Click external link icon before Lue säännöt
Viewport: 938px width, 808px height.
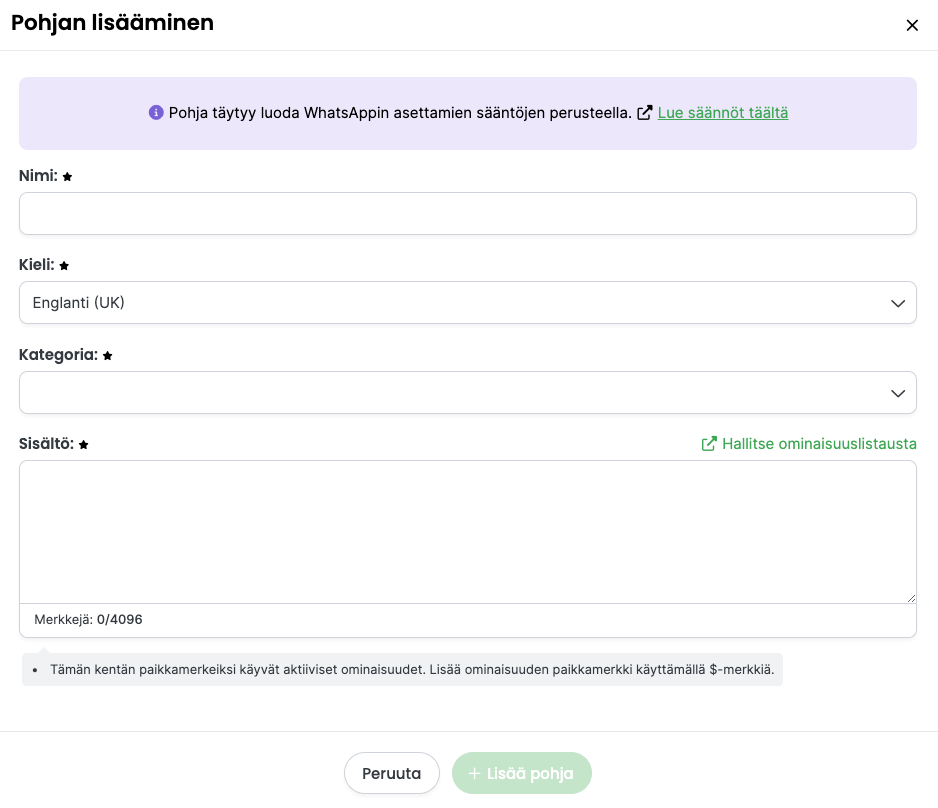coord(644,113)
